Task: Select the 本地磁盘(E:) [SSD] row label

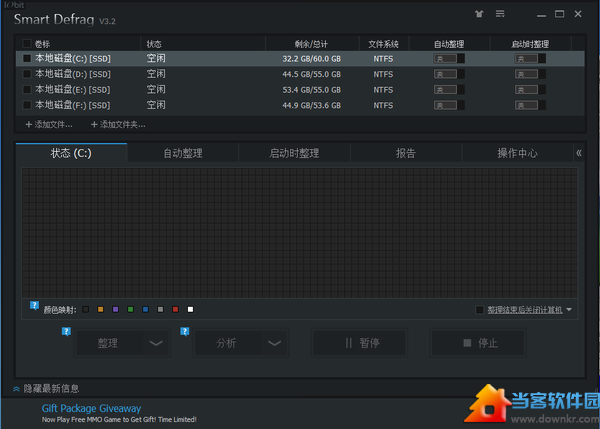Action: coord(73,90)
